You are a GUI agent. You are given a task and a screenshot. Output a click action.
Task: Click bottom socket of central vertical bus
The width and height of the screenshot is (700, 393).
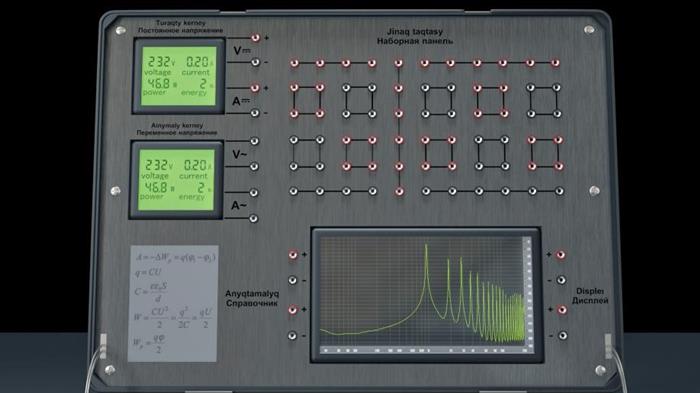[399, 192]
